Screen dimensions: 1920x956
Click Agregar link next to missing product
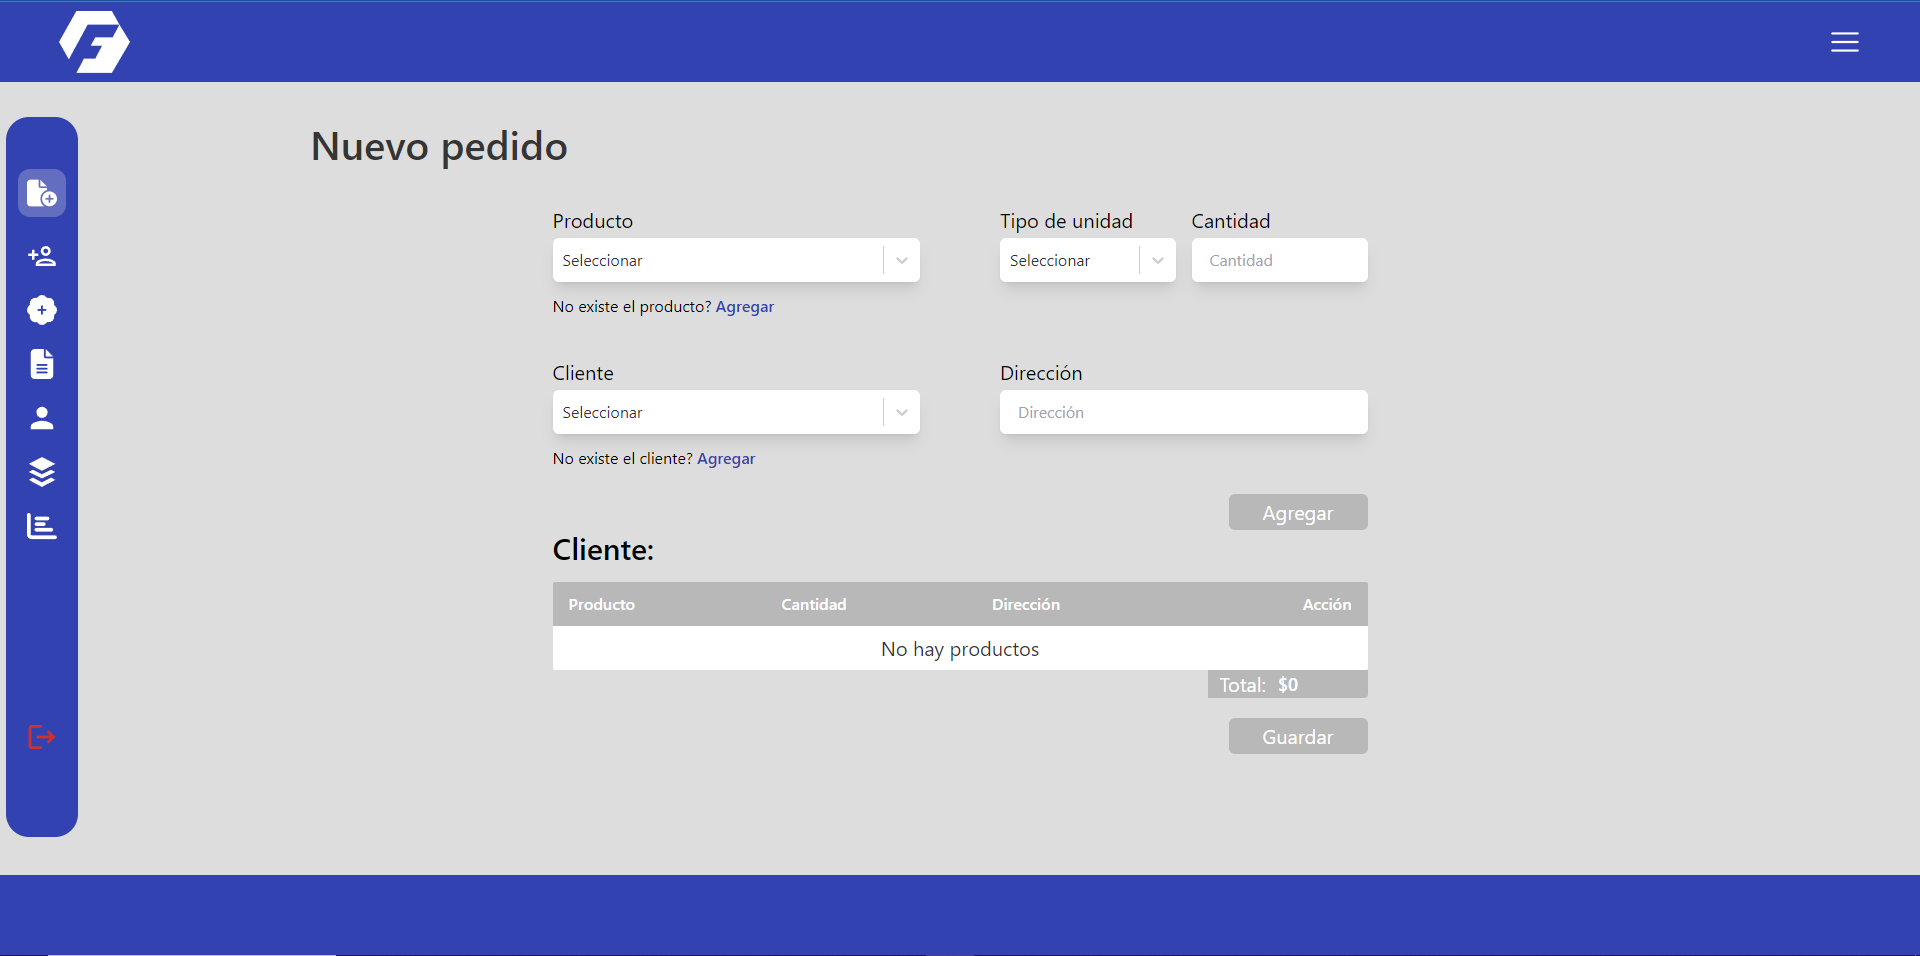(744, 307)
